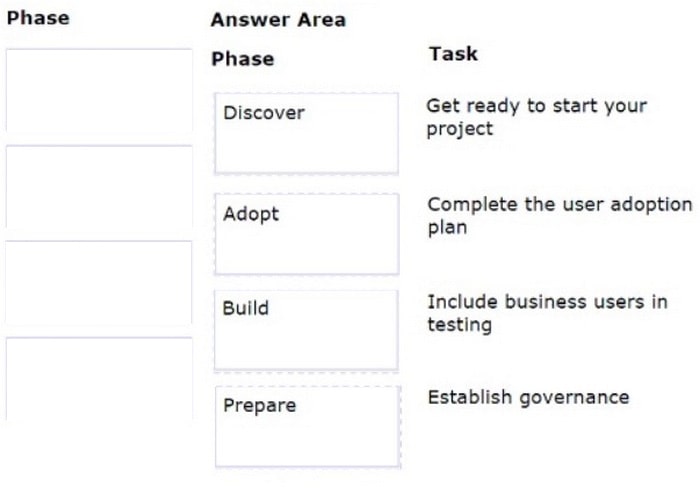The height and width of the screenshot is (499, 700).
Task: Click the 'Task' column heading
Action: pos(454,54)
